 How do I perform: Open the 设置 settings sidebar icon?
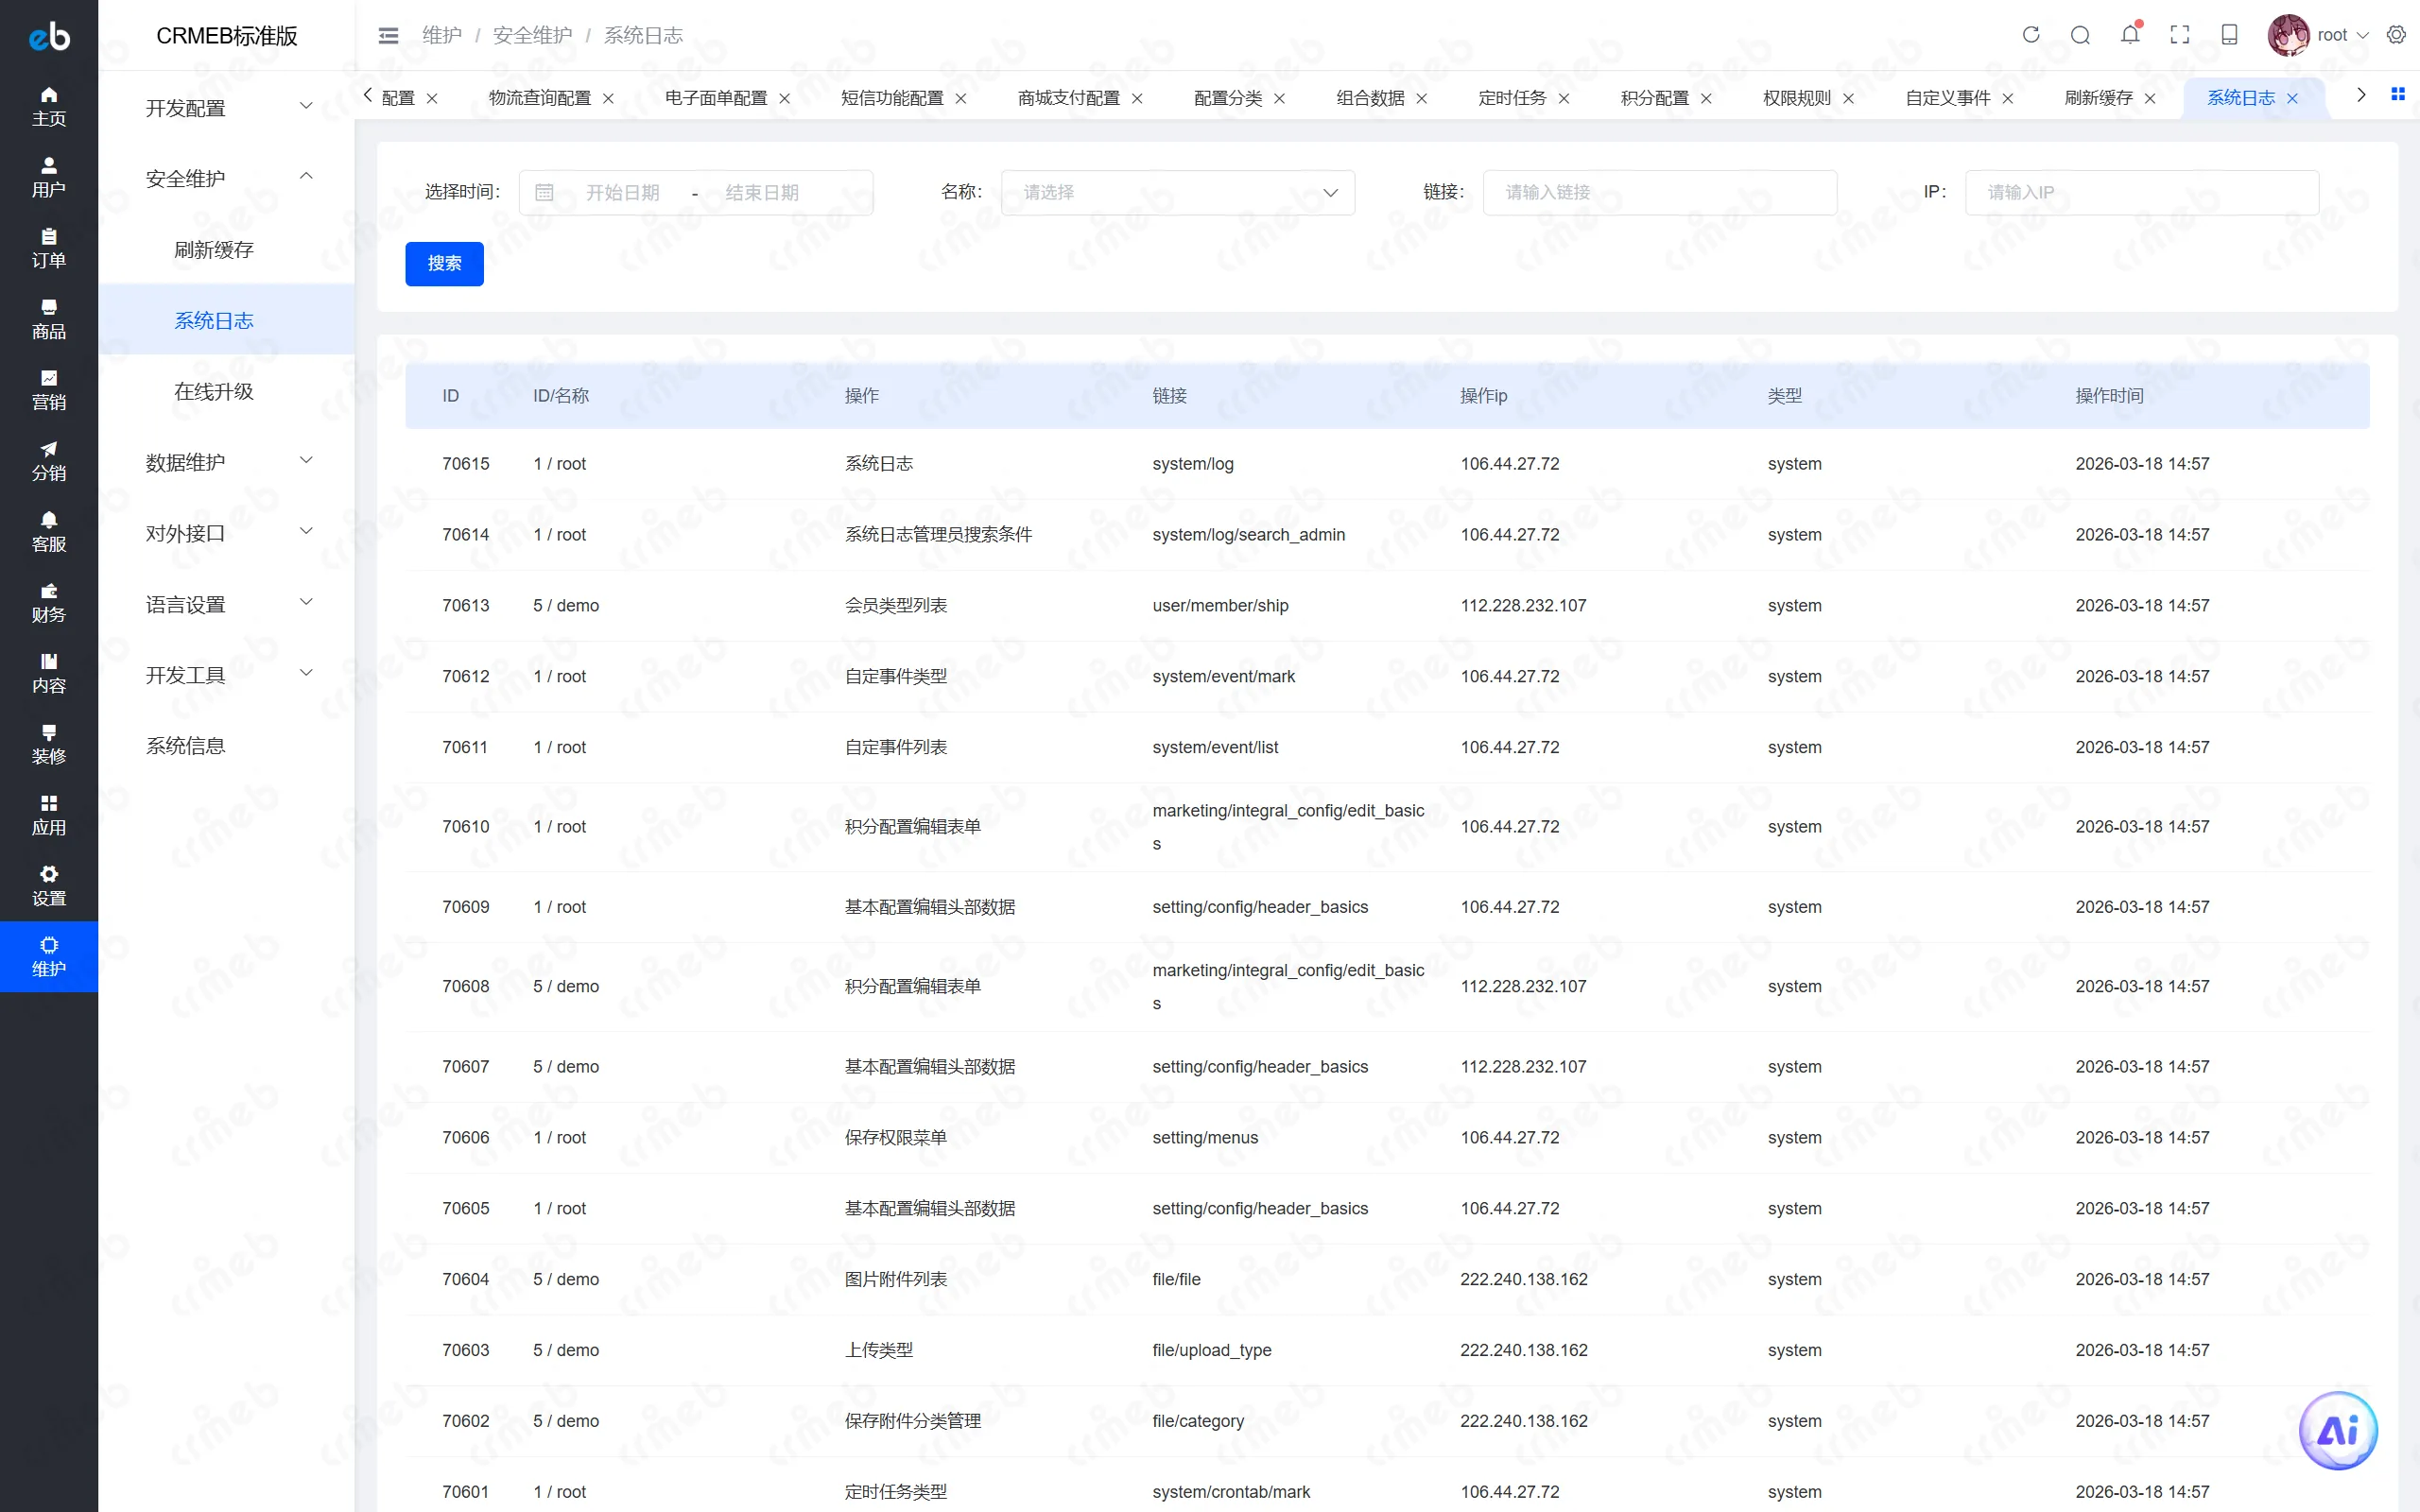48,887
